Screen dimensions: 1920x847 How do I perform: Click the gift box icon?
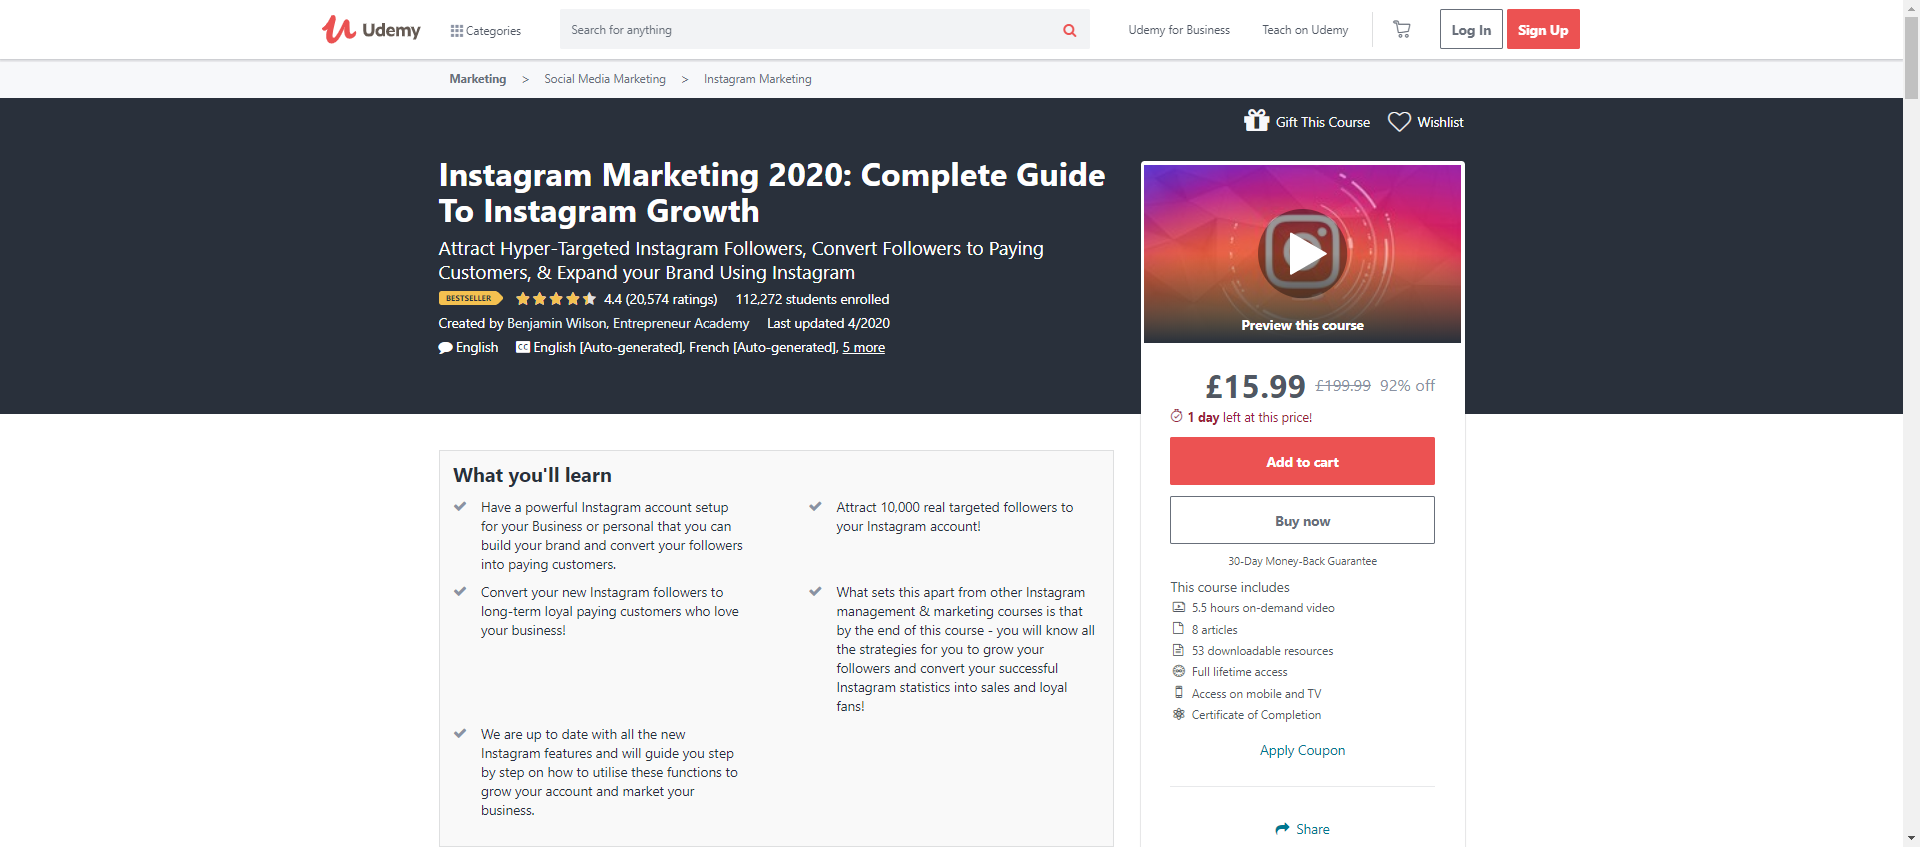(x=1256, y=121)
